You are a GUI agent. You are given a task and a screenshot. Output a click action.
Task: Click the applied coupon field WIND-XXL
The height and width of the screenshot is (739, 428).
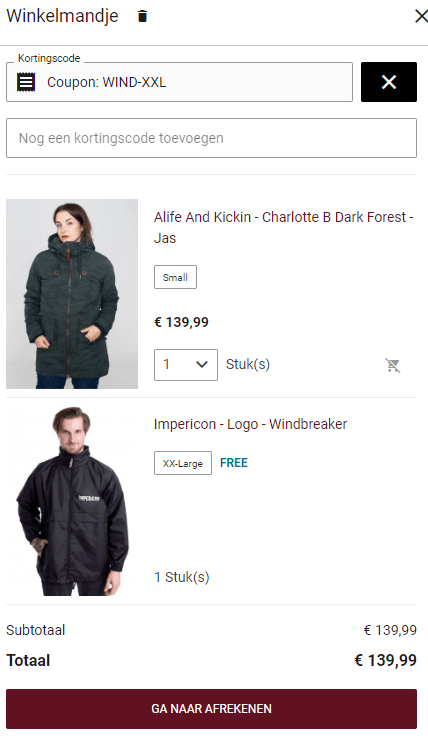(179, 82)
